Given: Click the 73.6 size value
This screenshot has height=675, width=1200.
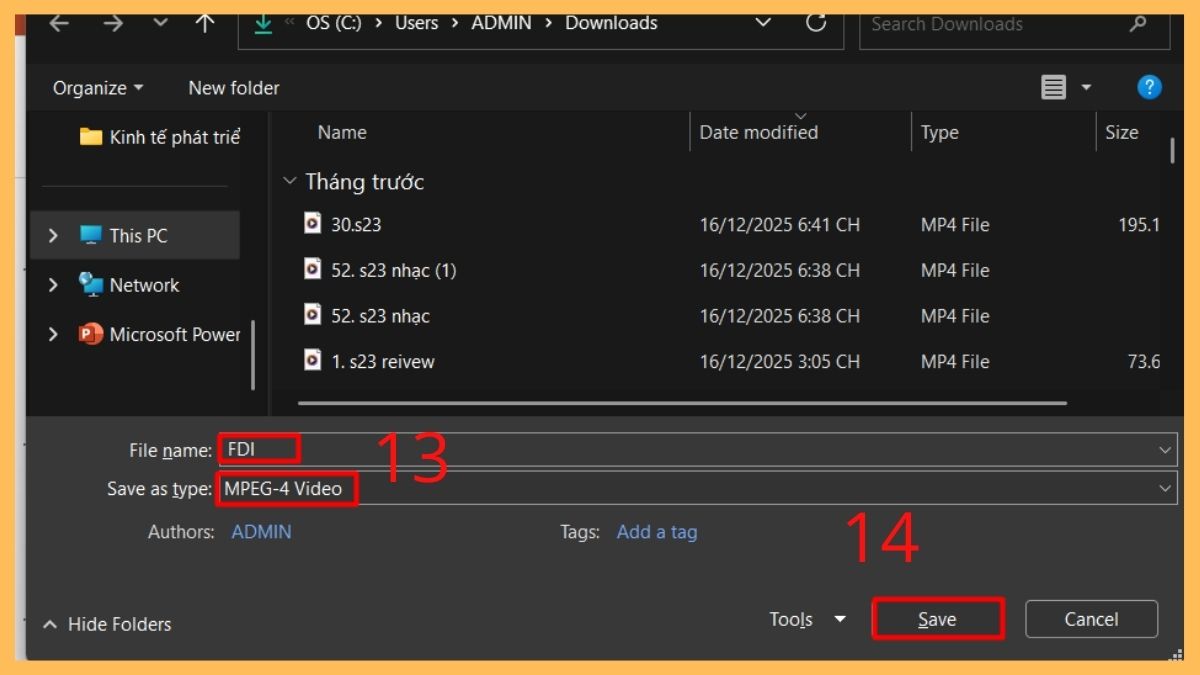Looking at the screenshot, I should tap(1144, 361).
